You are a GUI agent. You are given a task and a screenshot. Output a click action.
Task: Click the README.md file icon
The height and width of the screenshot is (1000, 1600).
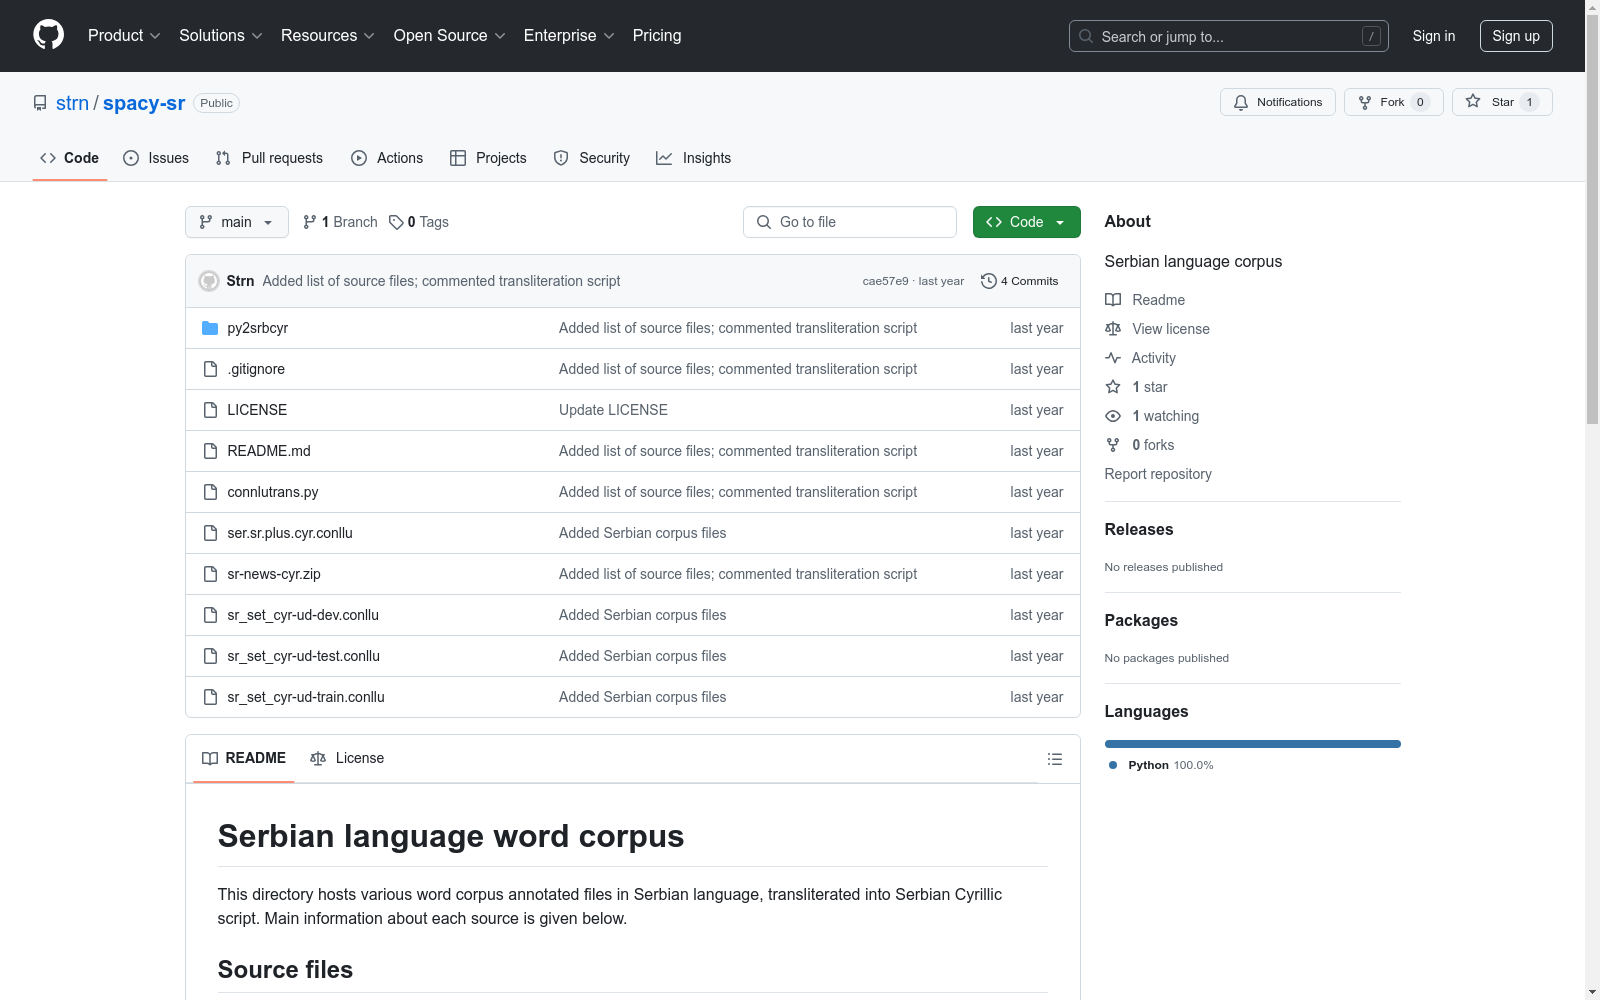(210, 451)
